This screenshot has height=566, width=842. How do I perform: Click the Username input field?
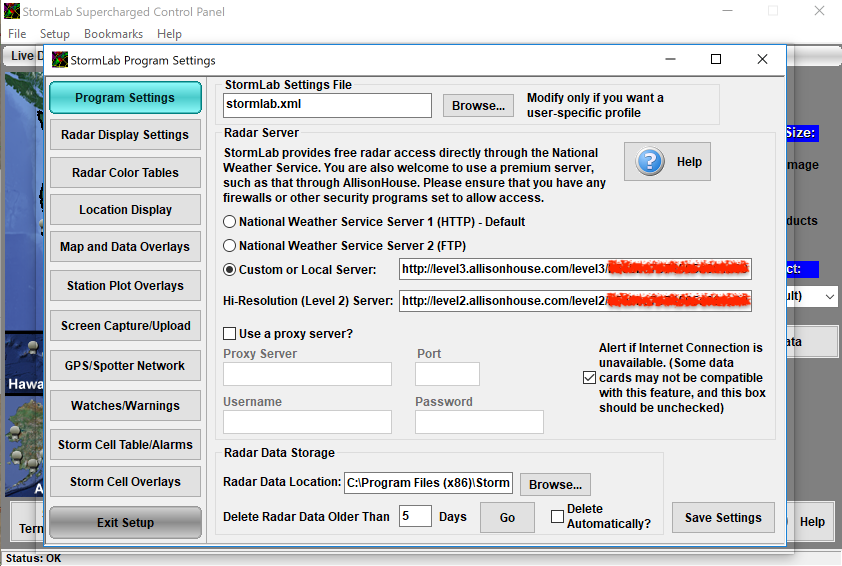(x=307, y=422)
